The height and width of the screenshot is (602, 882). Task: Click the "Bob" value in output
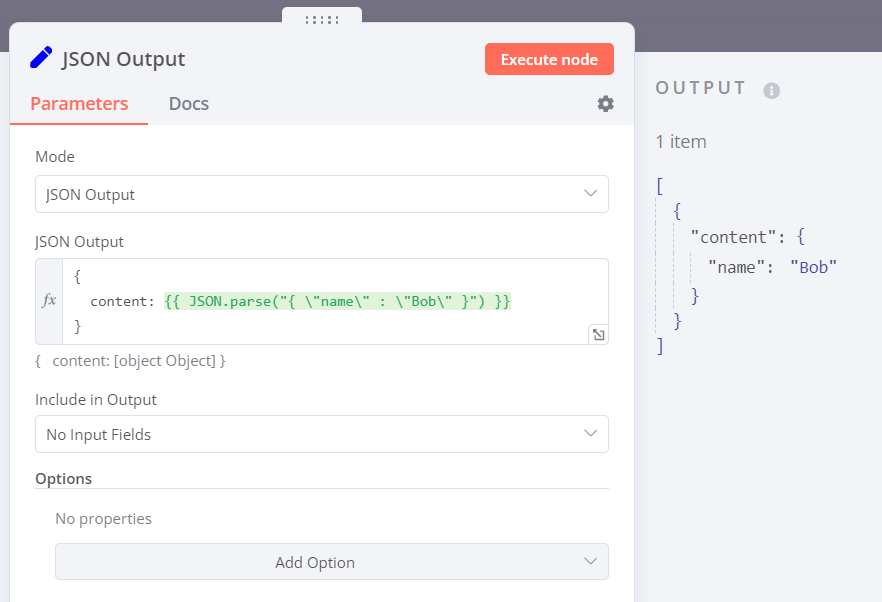[x=813, y=267]
